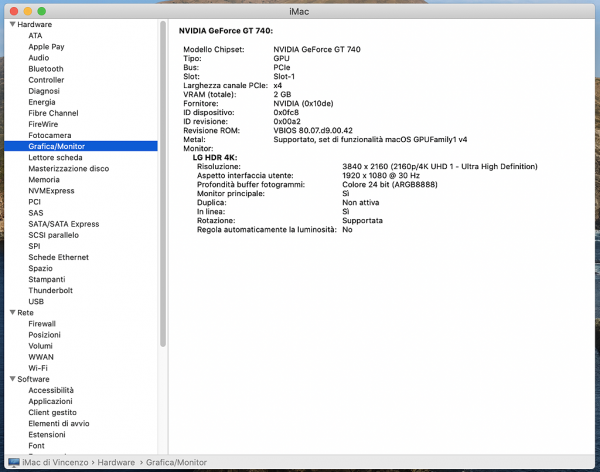Image resolution: width=600 pixels, height=472 pixels.
Task: Select Wi-Fi under Rete
Action: tap(38, 367)
